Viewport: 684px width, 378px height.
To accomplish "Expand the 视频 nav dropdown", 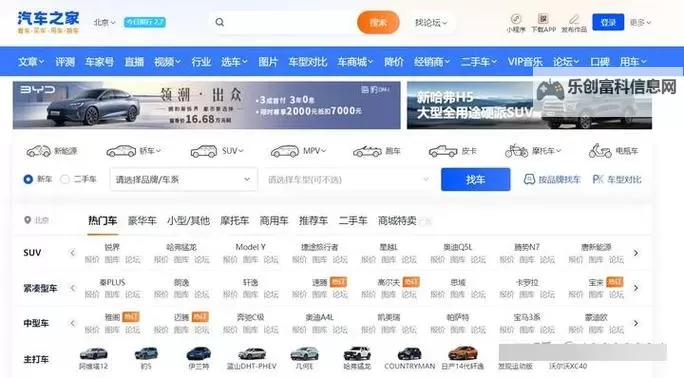I will click(x=167, y=62).
